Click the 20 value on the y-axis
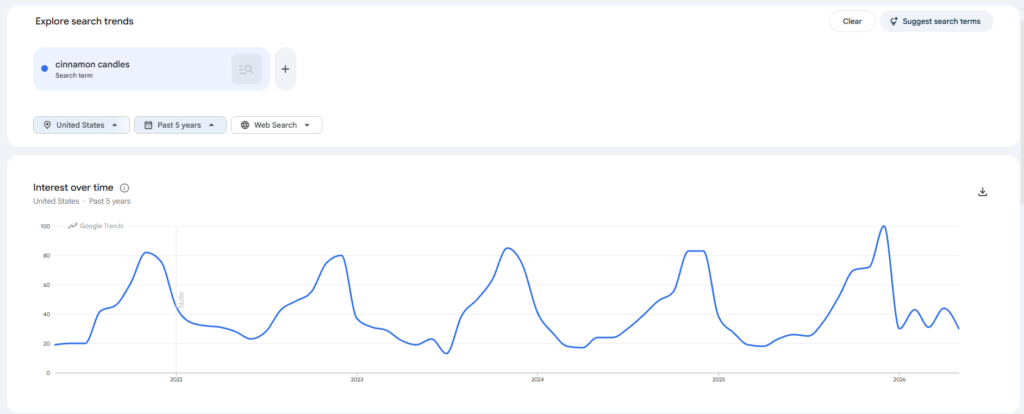The image size is (1024, 414). (46, 344)
